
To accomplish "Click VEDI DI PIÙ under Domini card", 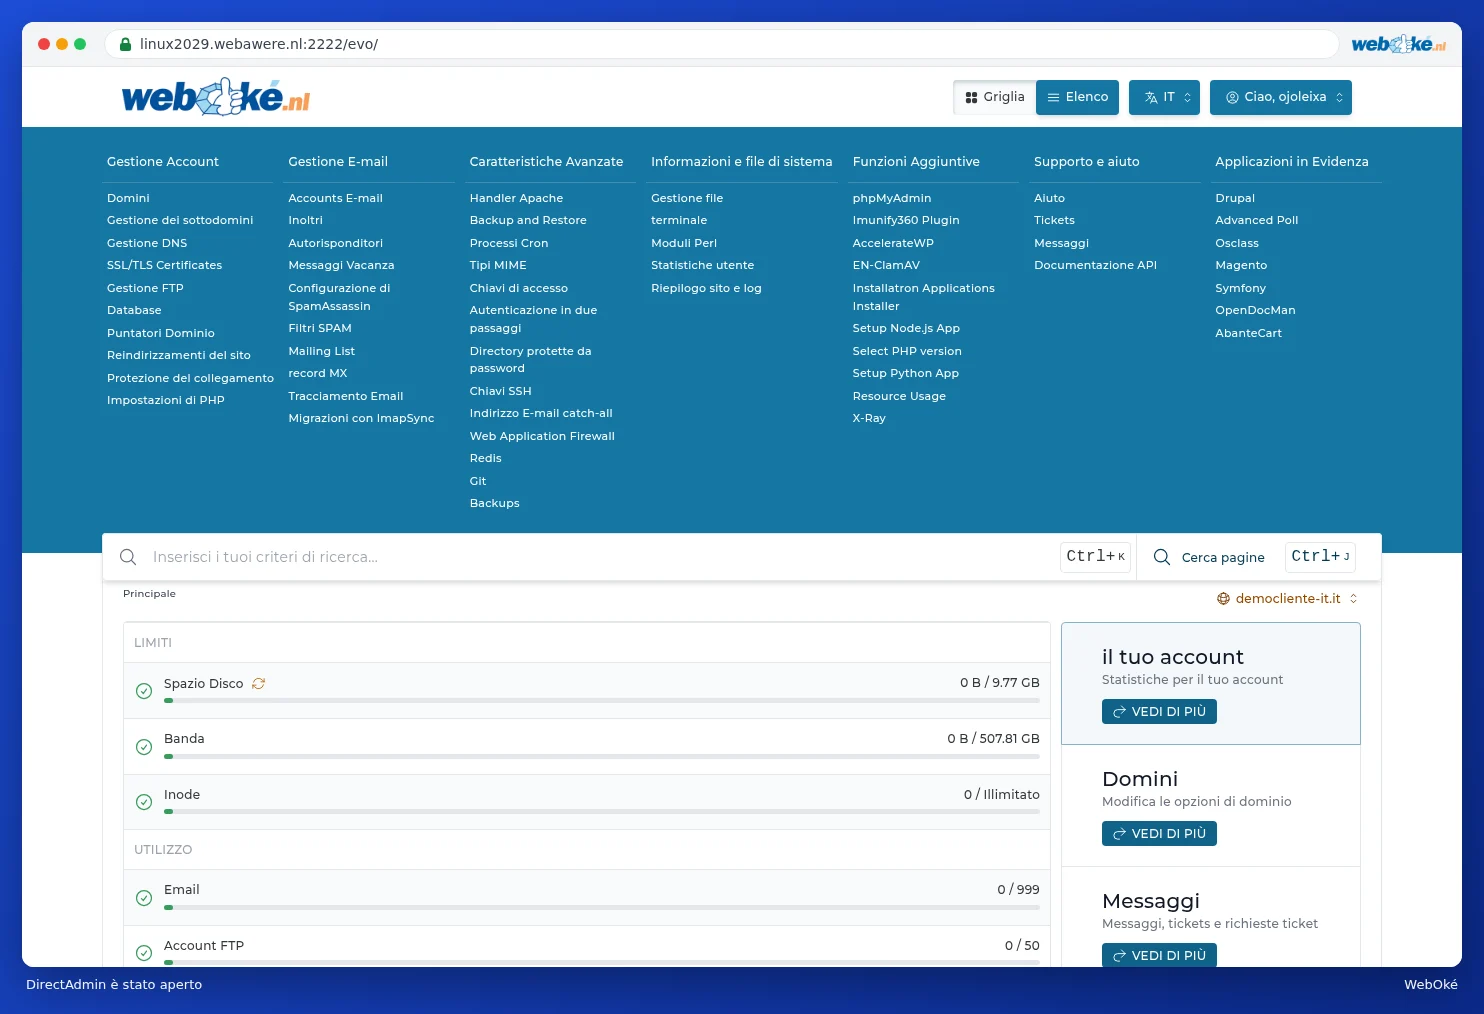I will click(1159, 834).
